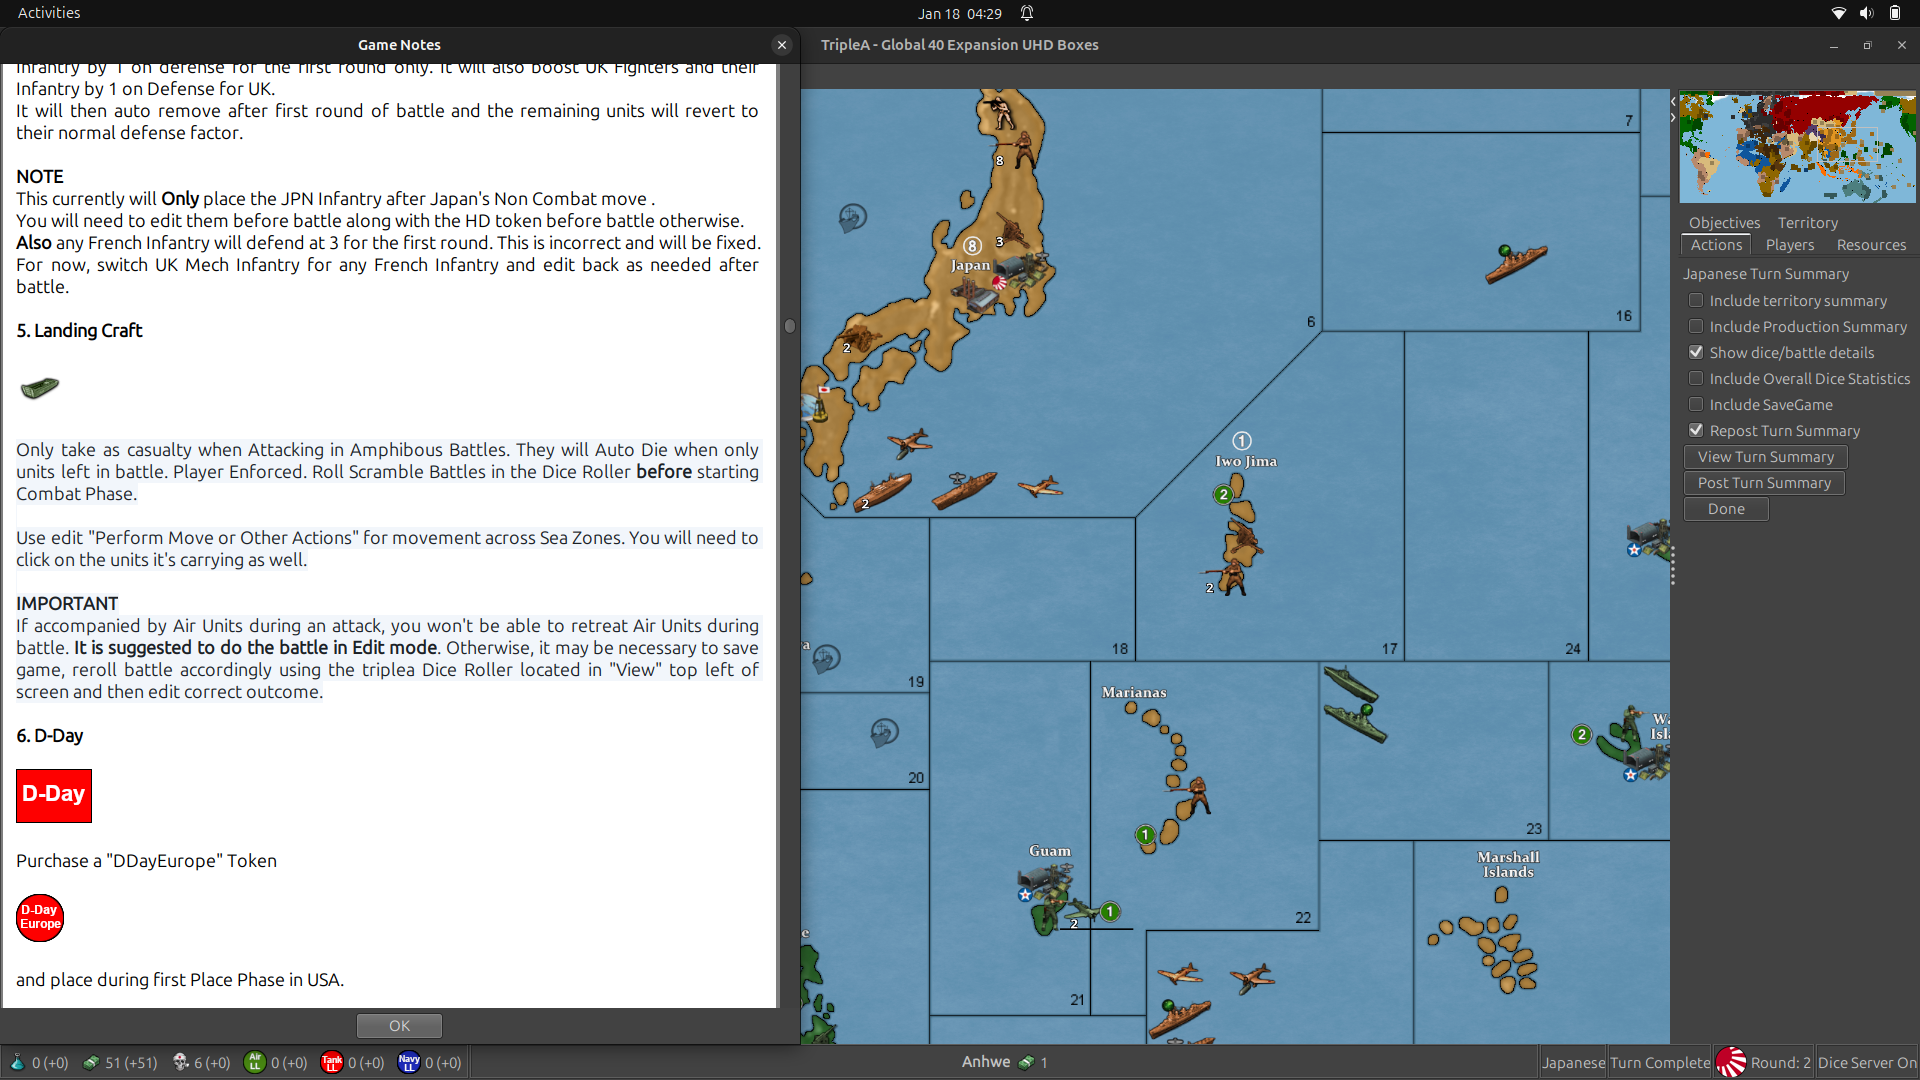Click the Japanese rising sun flag icon
The image size is (1920, 1080).
[x=1730, y=1062]
